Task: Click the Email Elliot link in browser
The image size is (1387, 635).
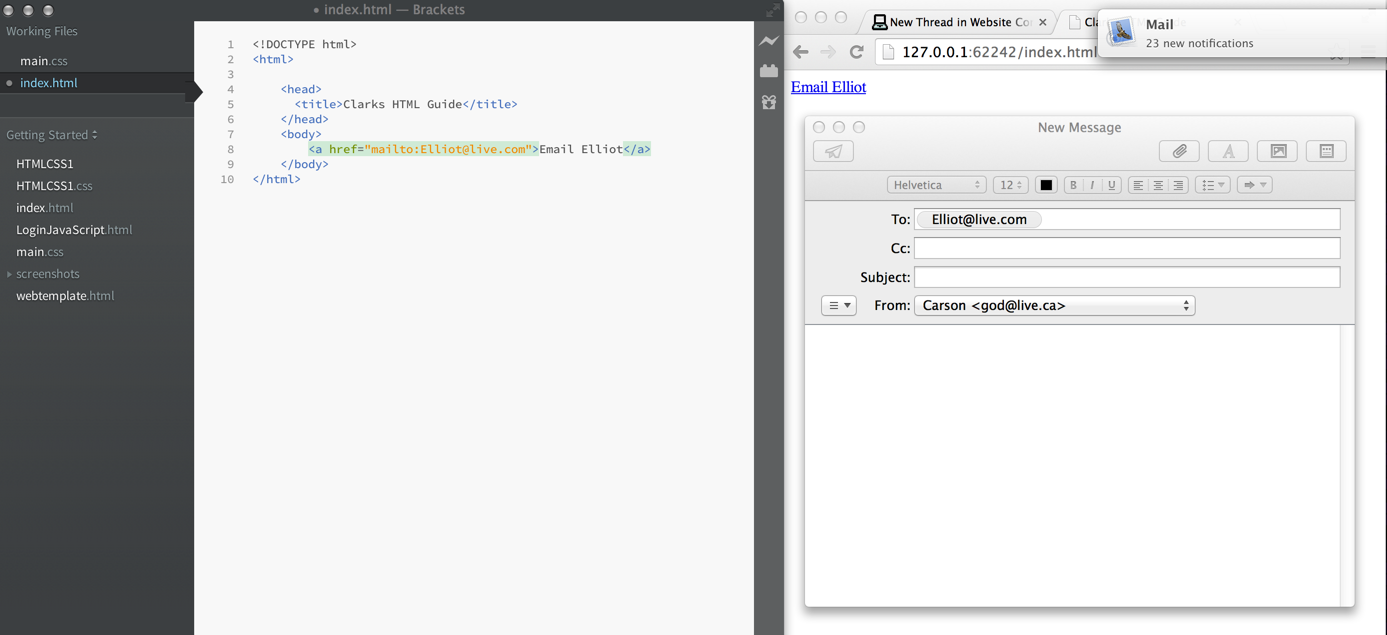Action: click(x=828, y=87)
